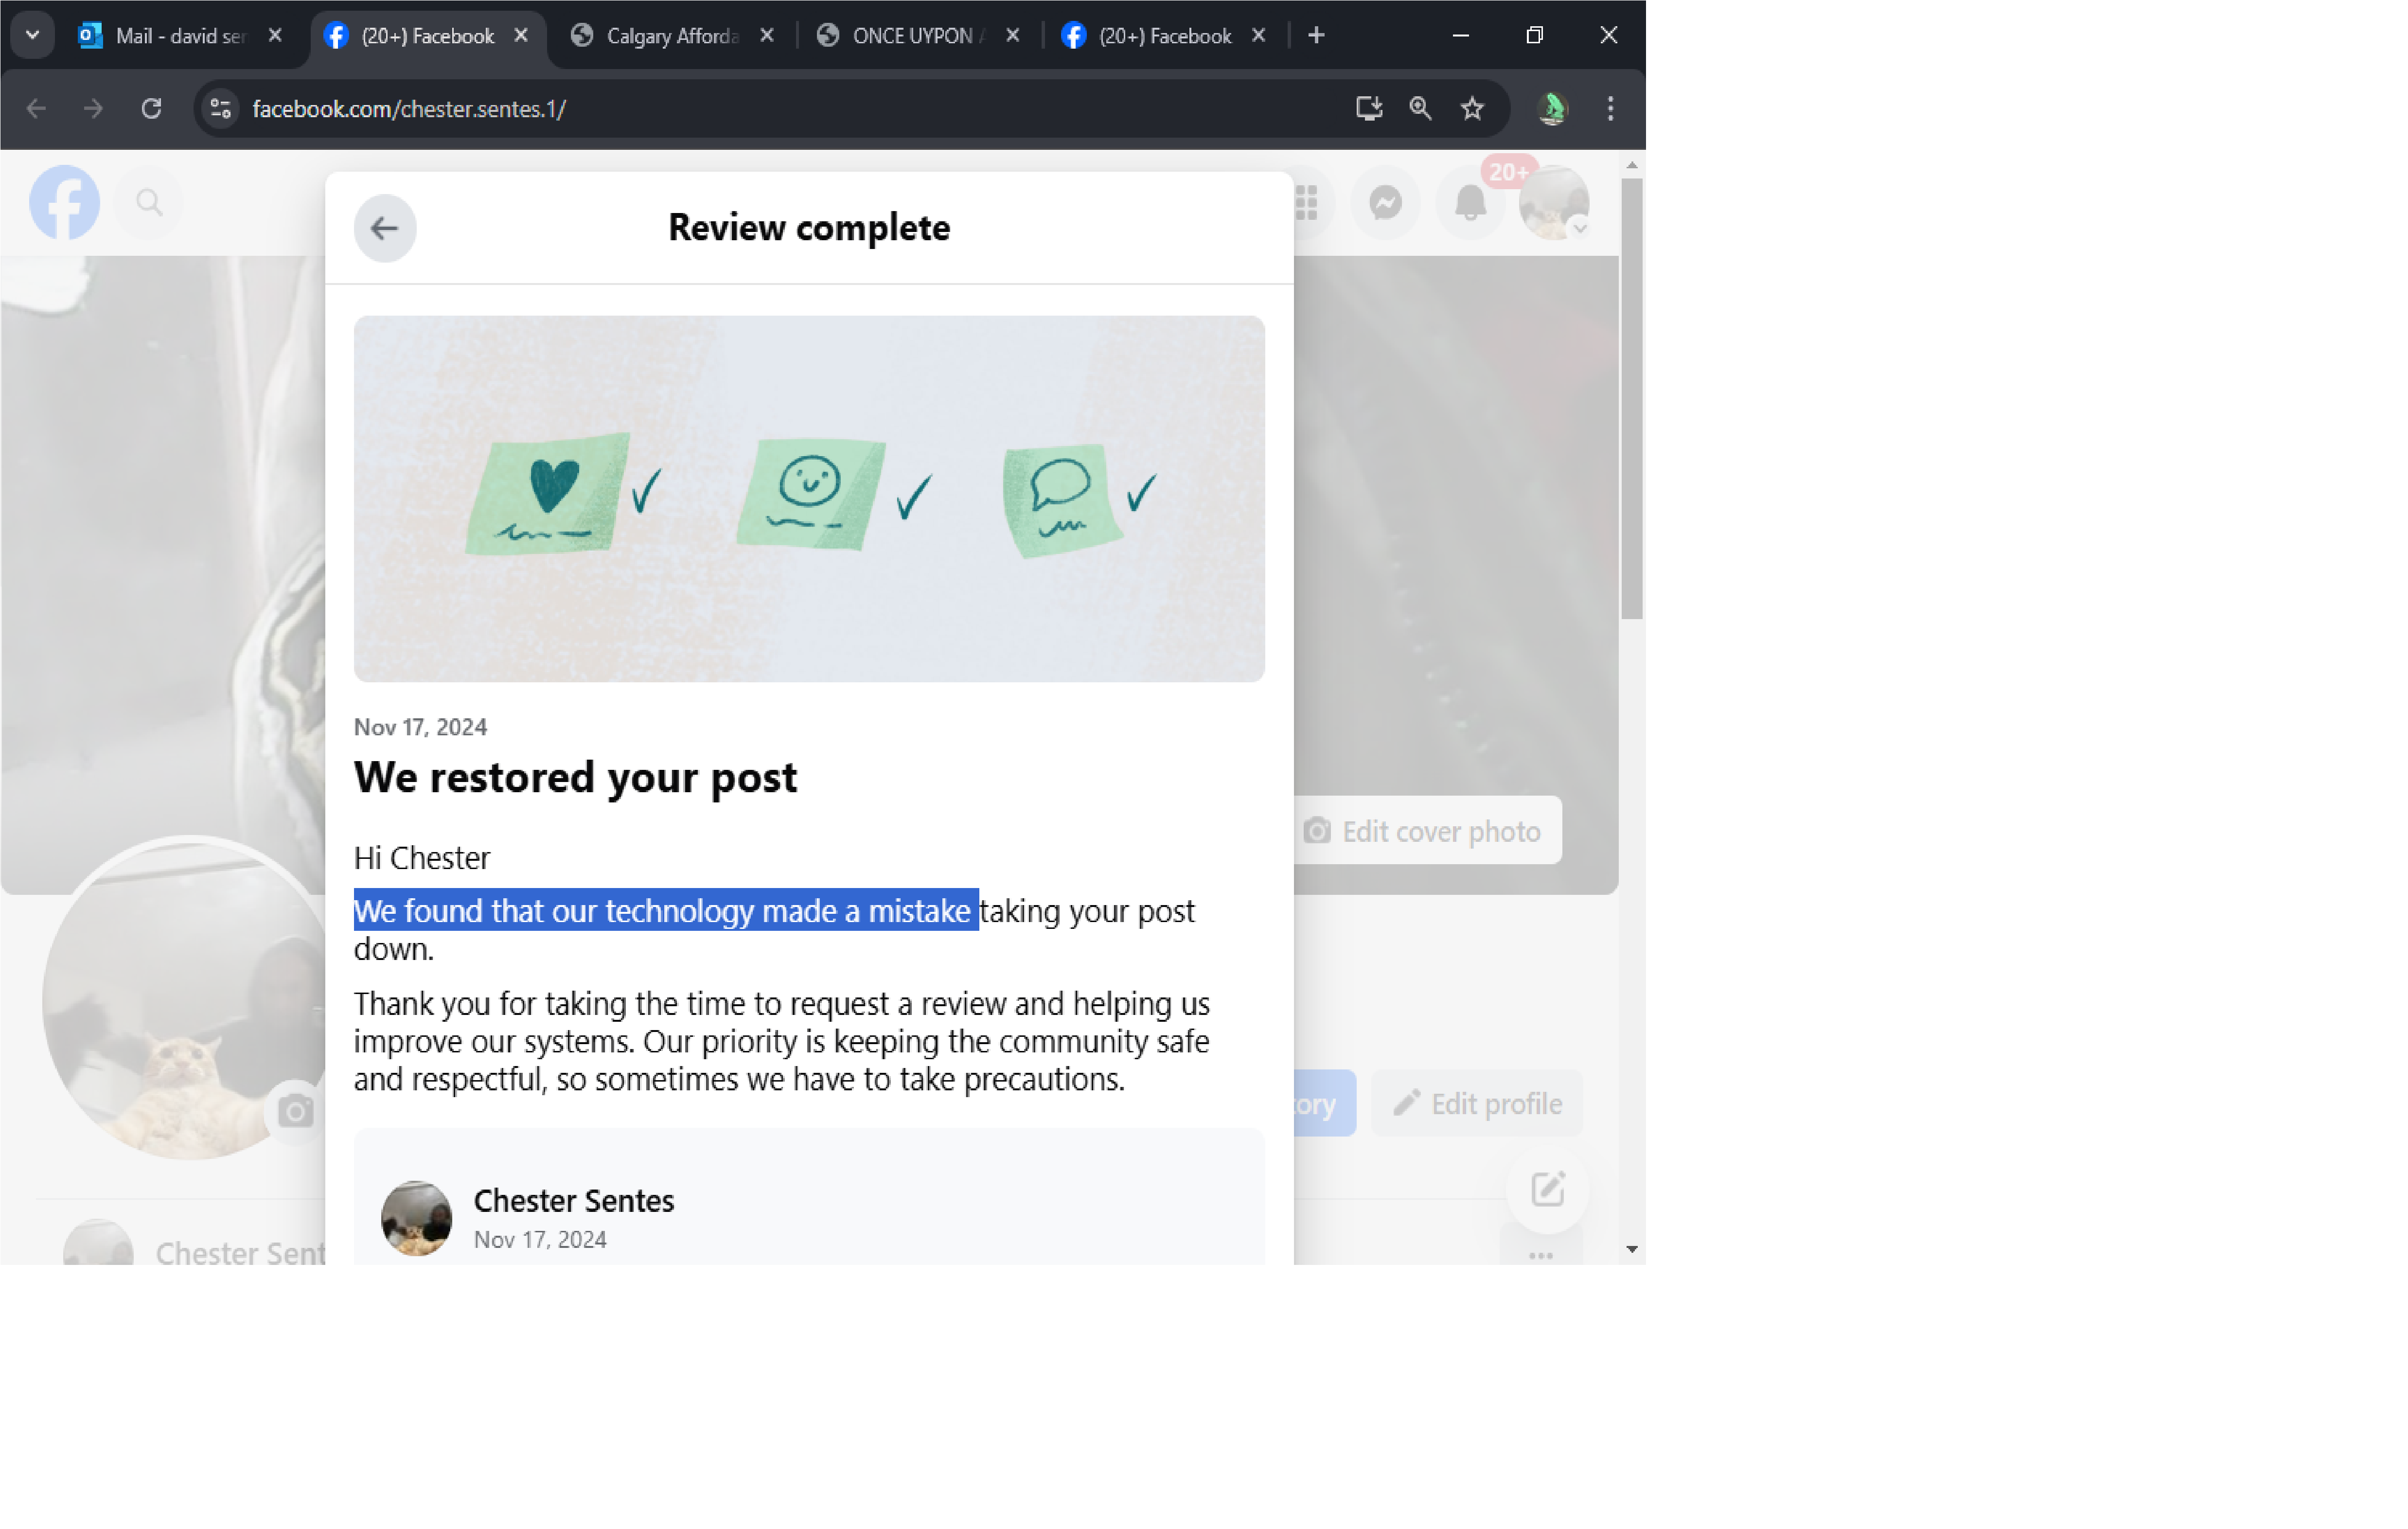Viewport: 2408px width, 1529px height.
Task: Click the page scrollbar thumb
Action: [1631, 398]
